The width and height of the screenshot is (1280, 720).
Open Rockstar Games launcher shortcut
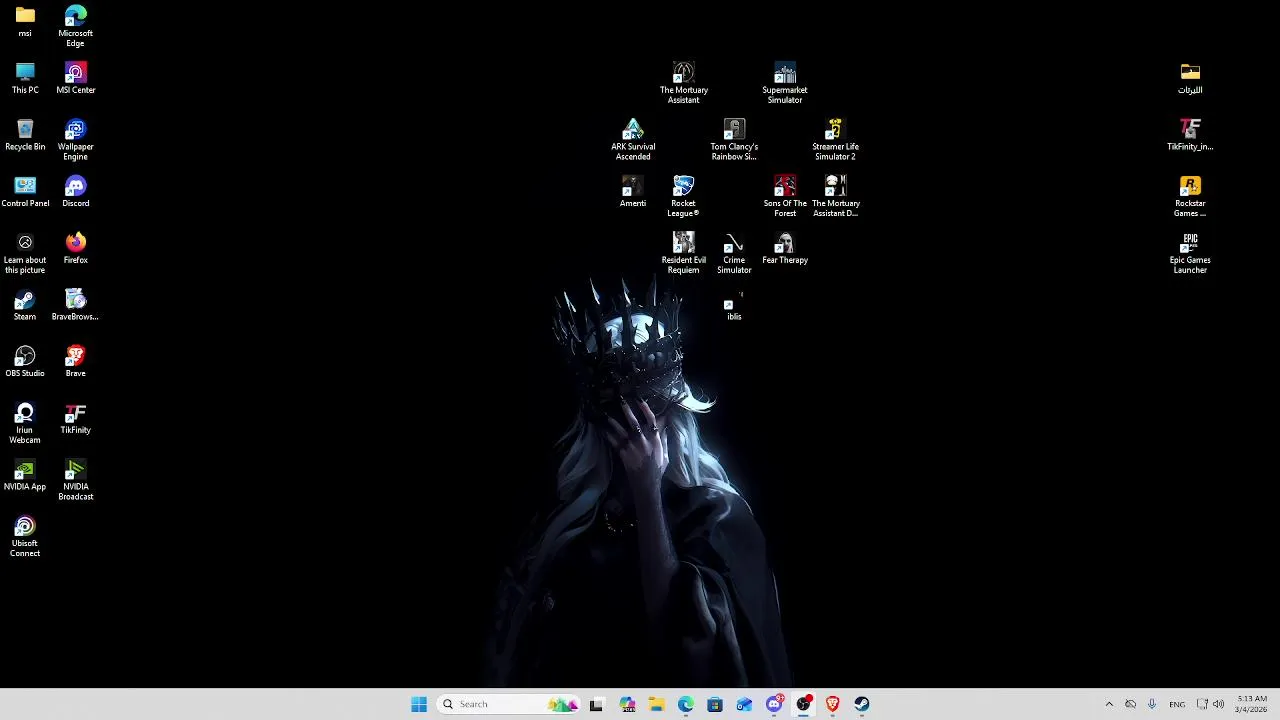point(1190,197)
